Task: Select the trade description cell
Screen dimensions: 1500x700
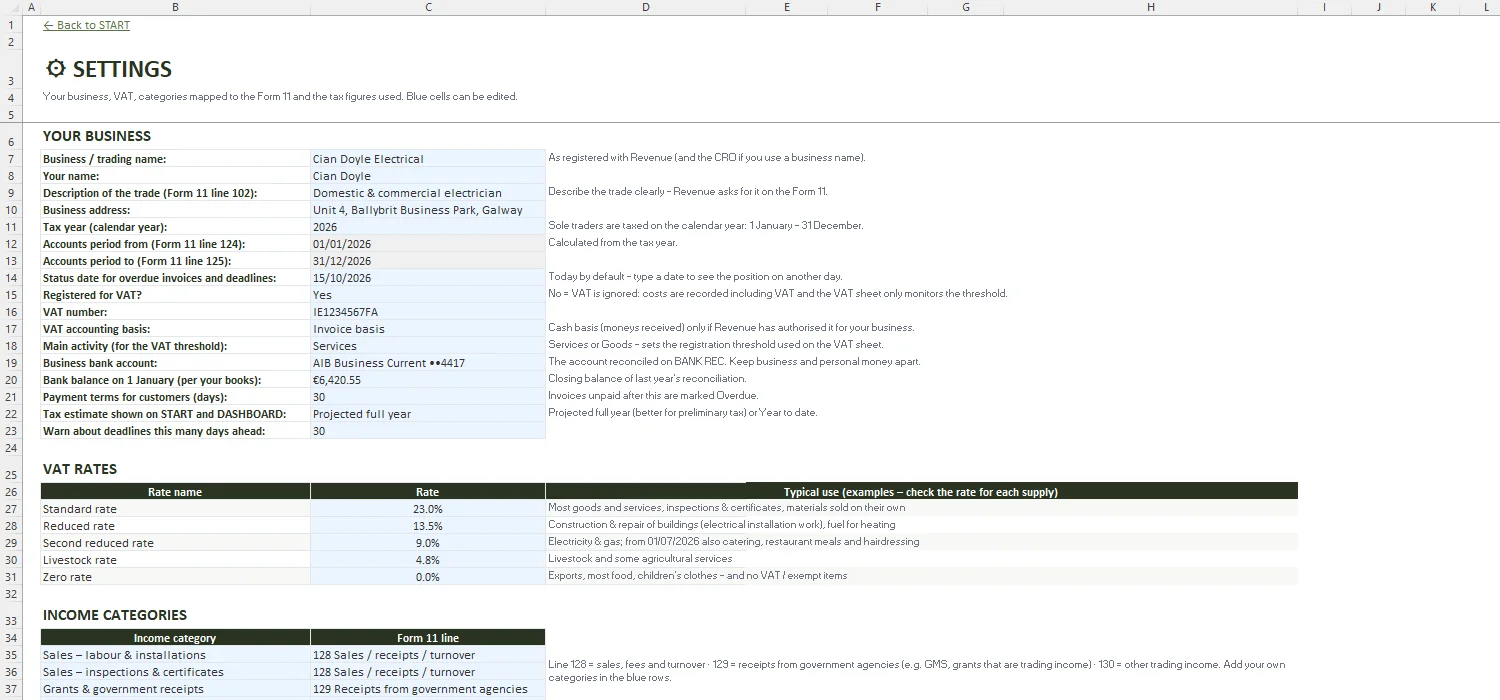Action: pyautogui.click(x=428, y=193)
